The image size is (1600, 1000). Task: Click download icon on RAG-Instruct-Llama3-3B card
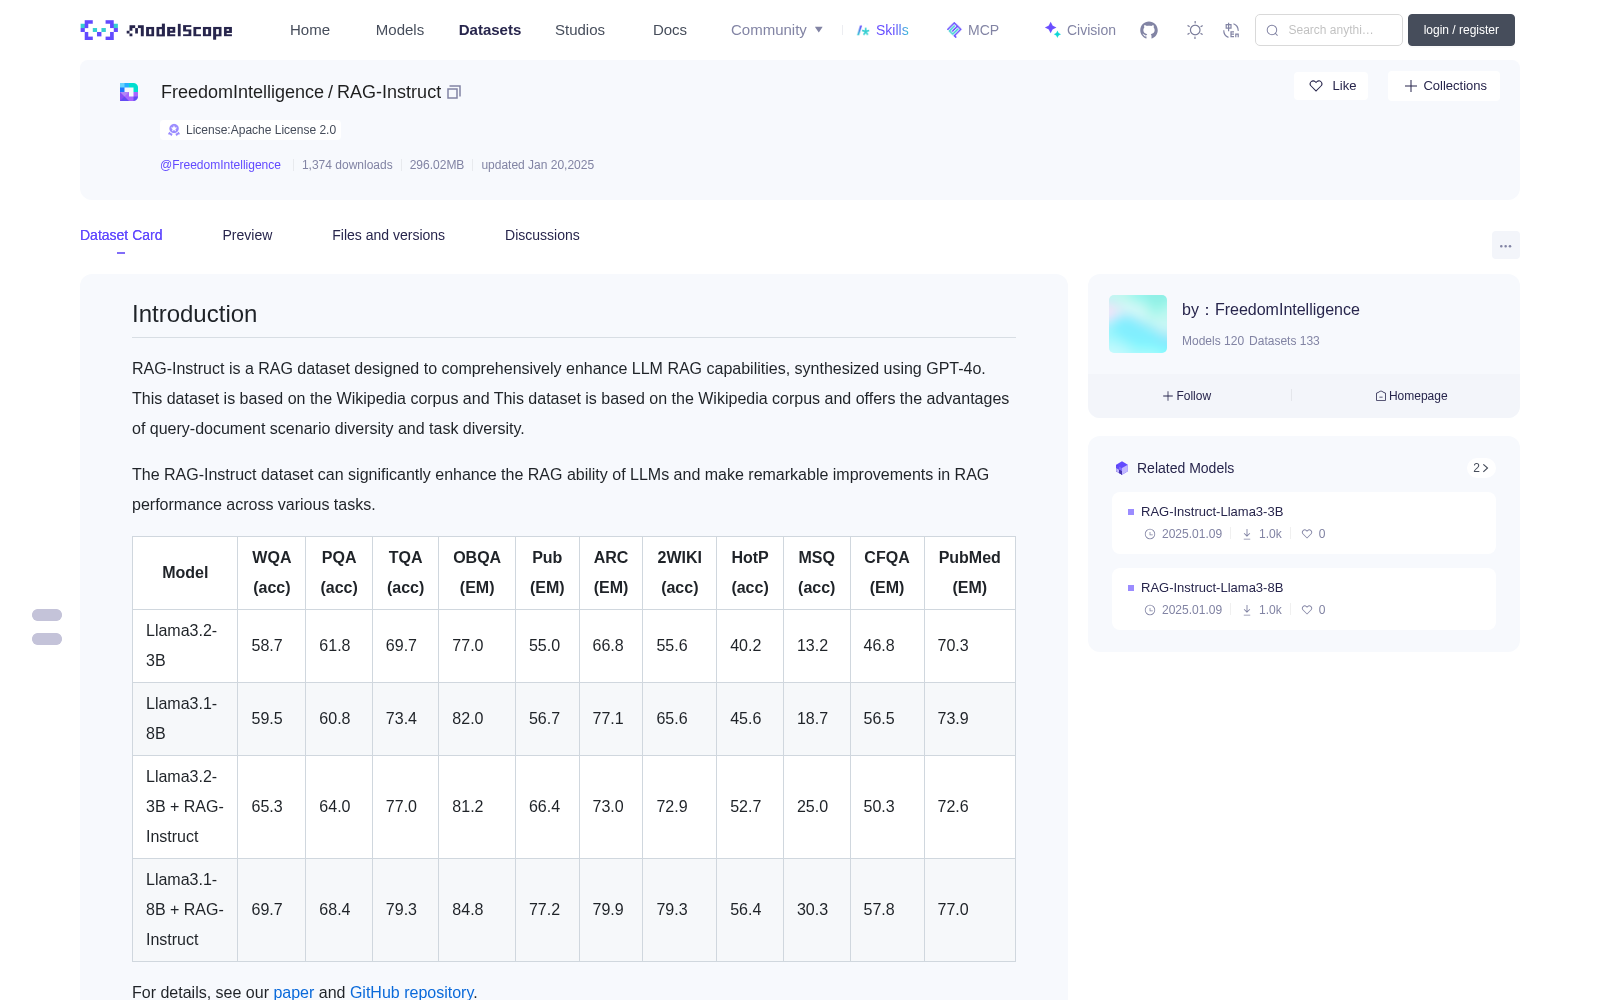pos(1247,534)
